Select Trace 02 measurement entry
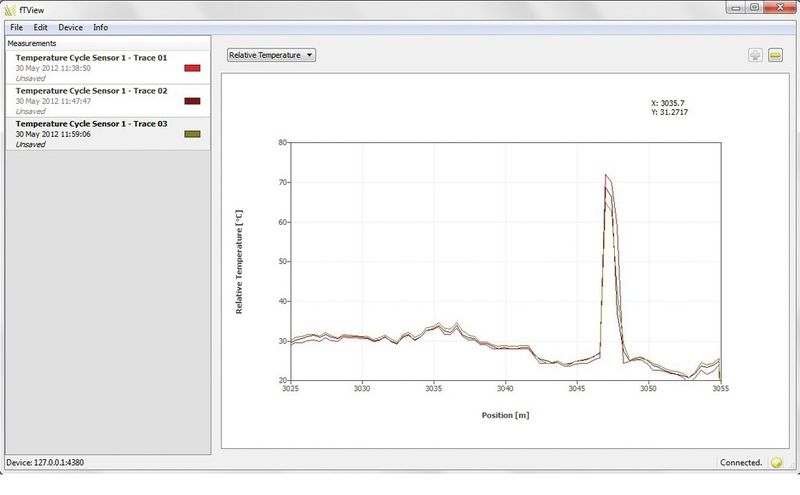This screenshot has height=495, width=800. point(91,100)
